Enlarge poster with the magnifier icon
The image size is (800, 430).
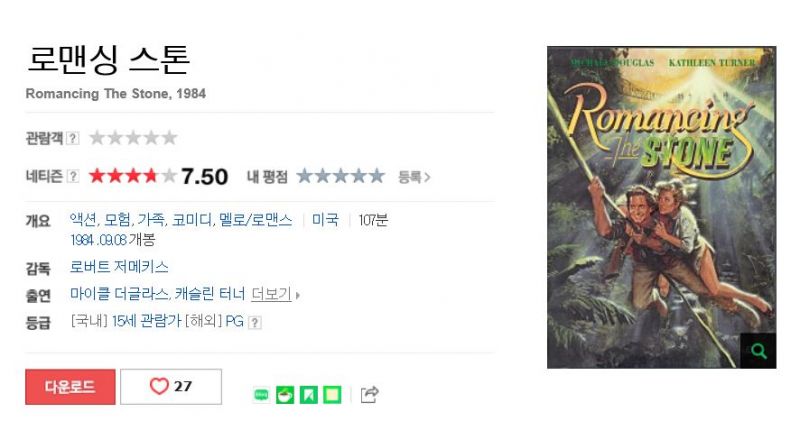(x=758, y=351)
